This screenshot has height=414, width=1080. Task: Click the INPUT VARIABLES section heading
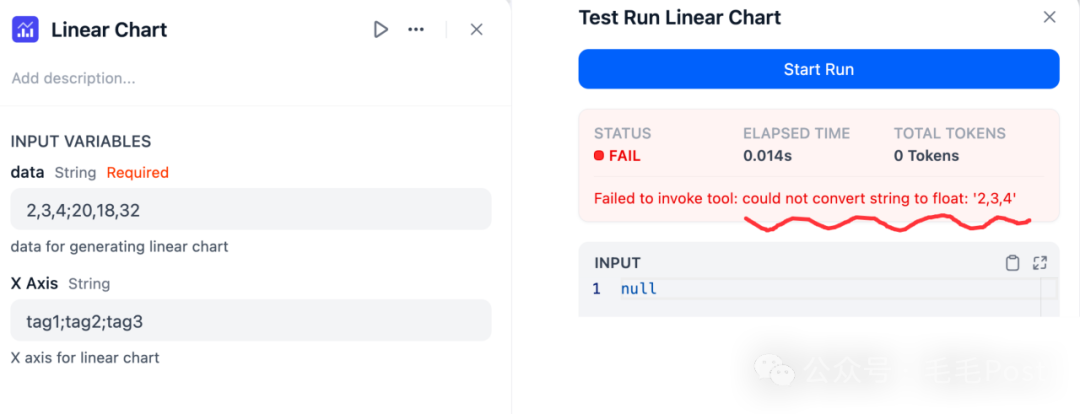click(x=81, y=142)
